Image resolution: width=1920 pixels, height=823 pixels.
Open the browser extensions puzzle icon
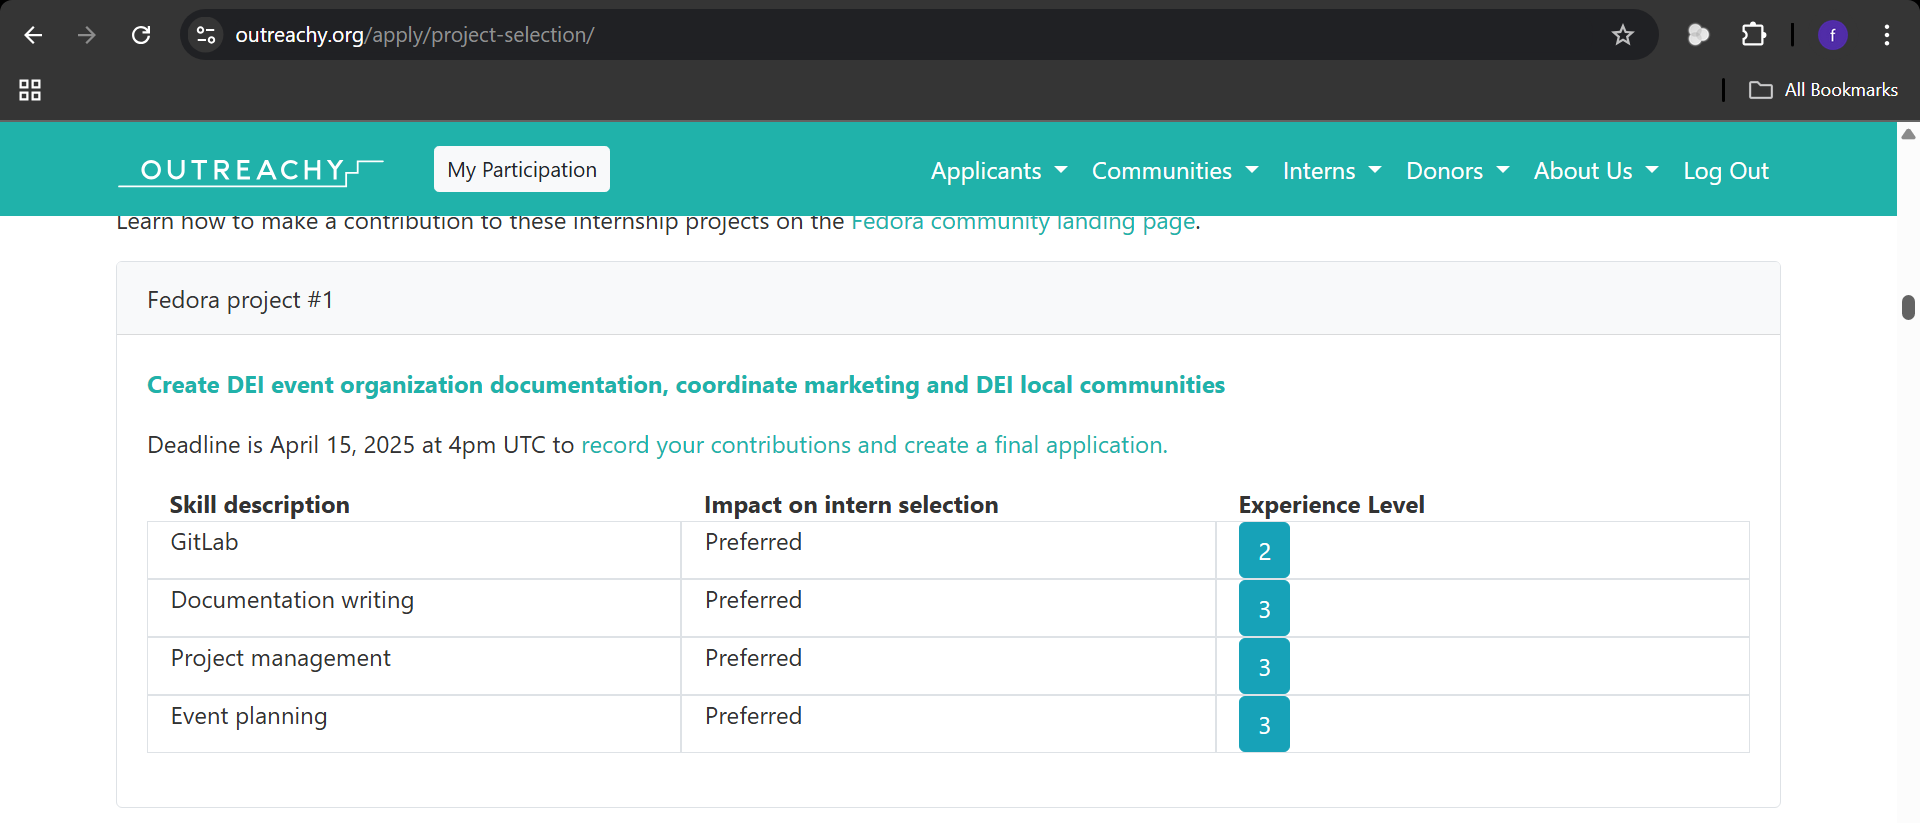click(1754, 35)
